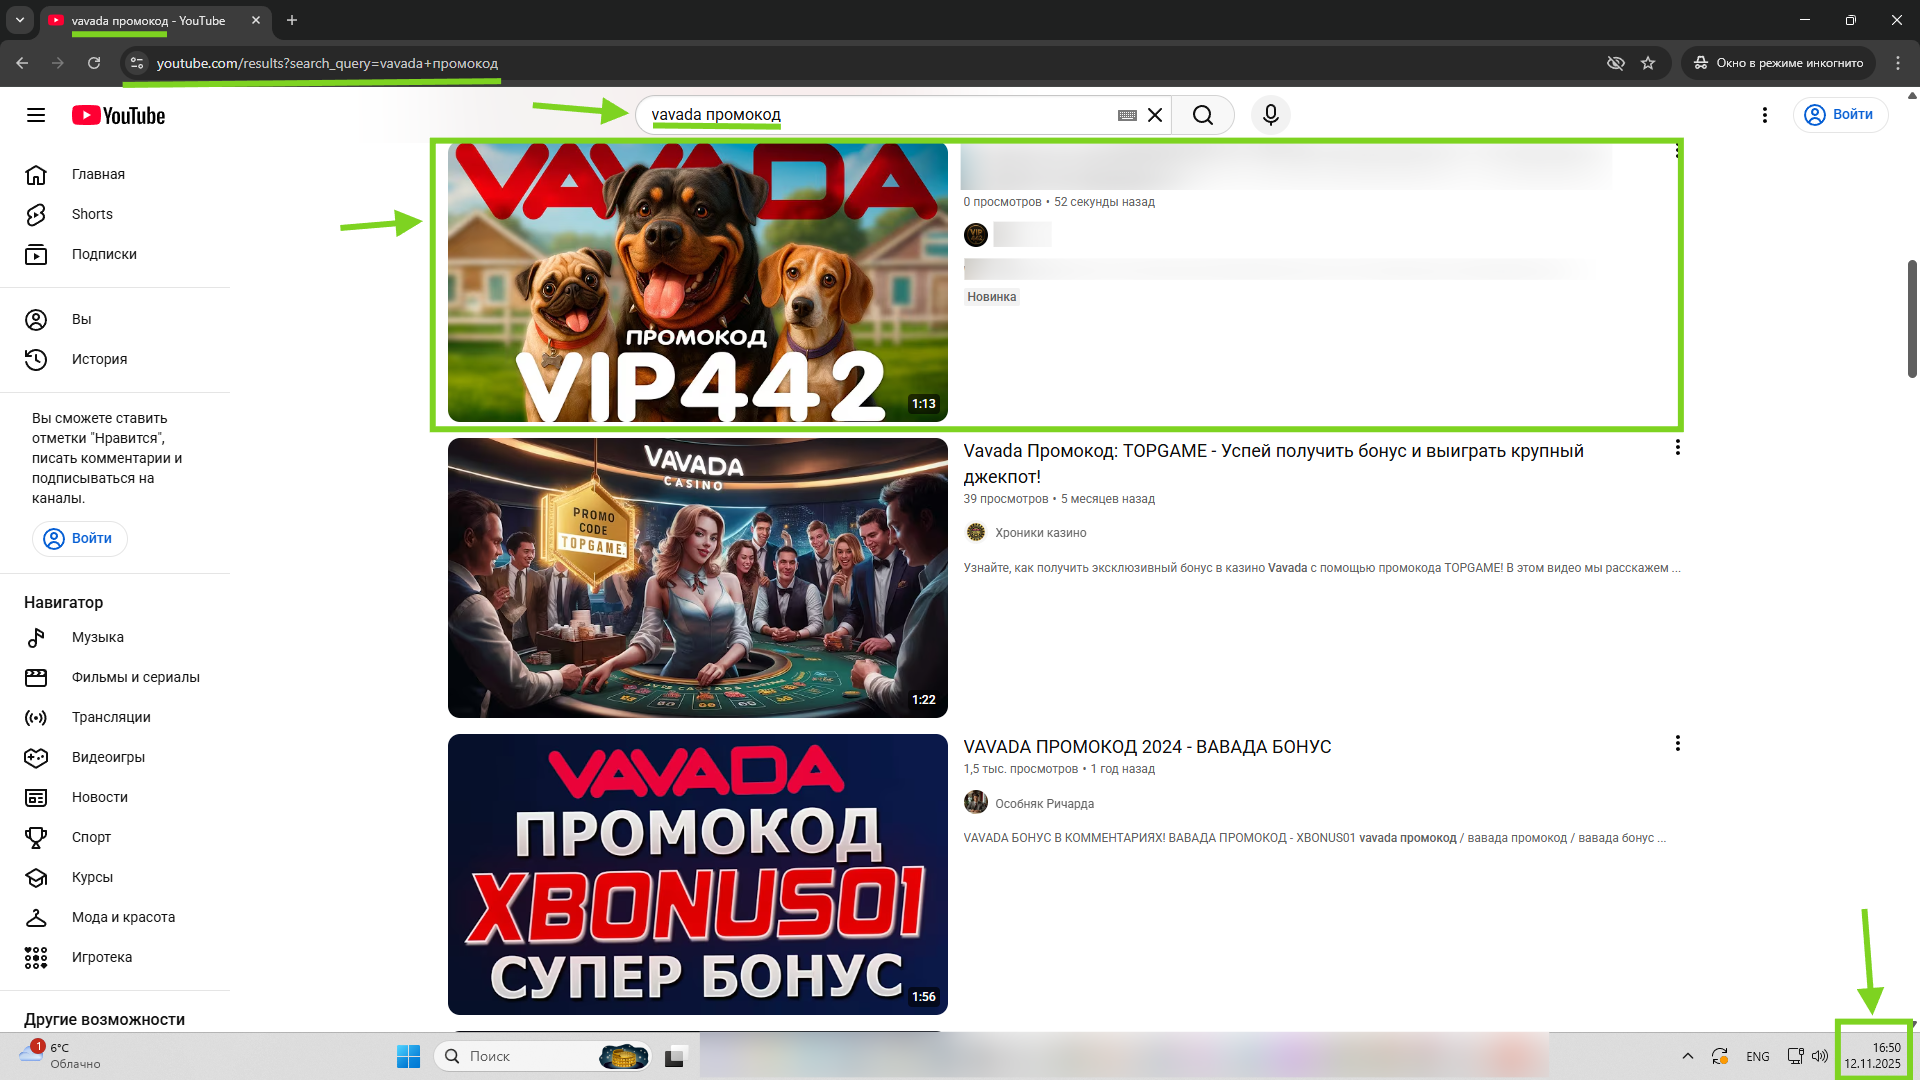Image resolution: width=1920 pixels, height=1080 pixels.
Task: Click the Видеоигры gamepad icon
Action: 36,758
